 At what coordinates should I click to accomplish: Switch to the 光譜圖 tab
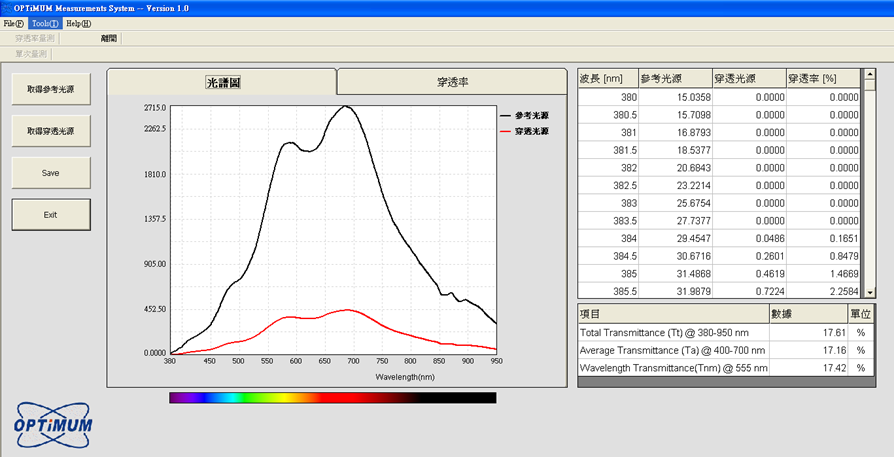222,83
